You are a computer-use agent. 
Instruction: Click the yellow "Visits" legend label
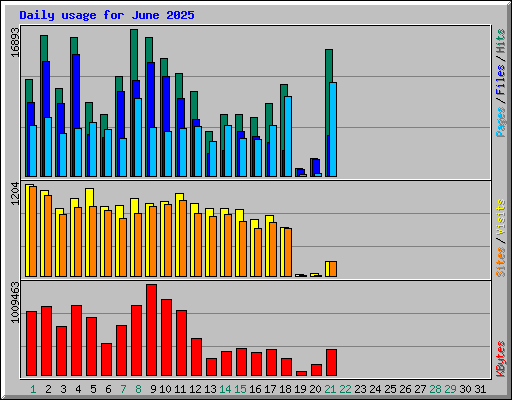click(500, 218)
